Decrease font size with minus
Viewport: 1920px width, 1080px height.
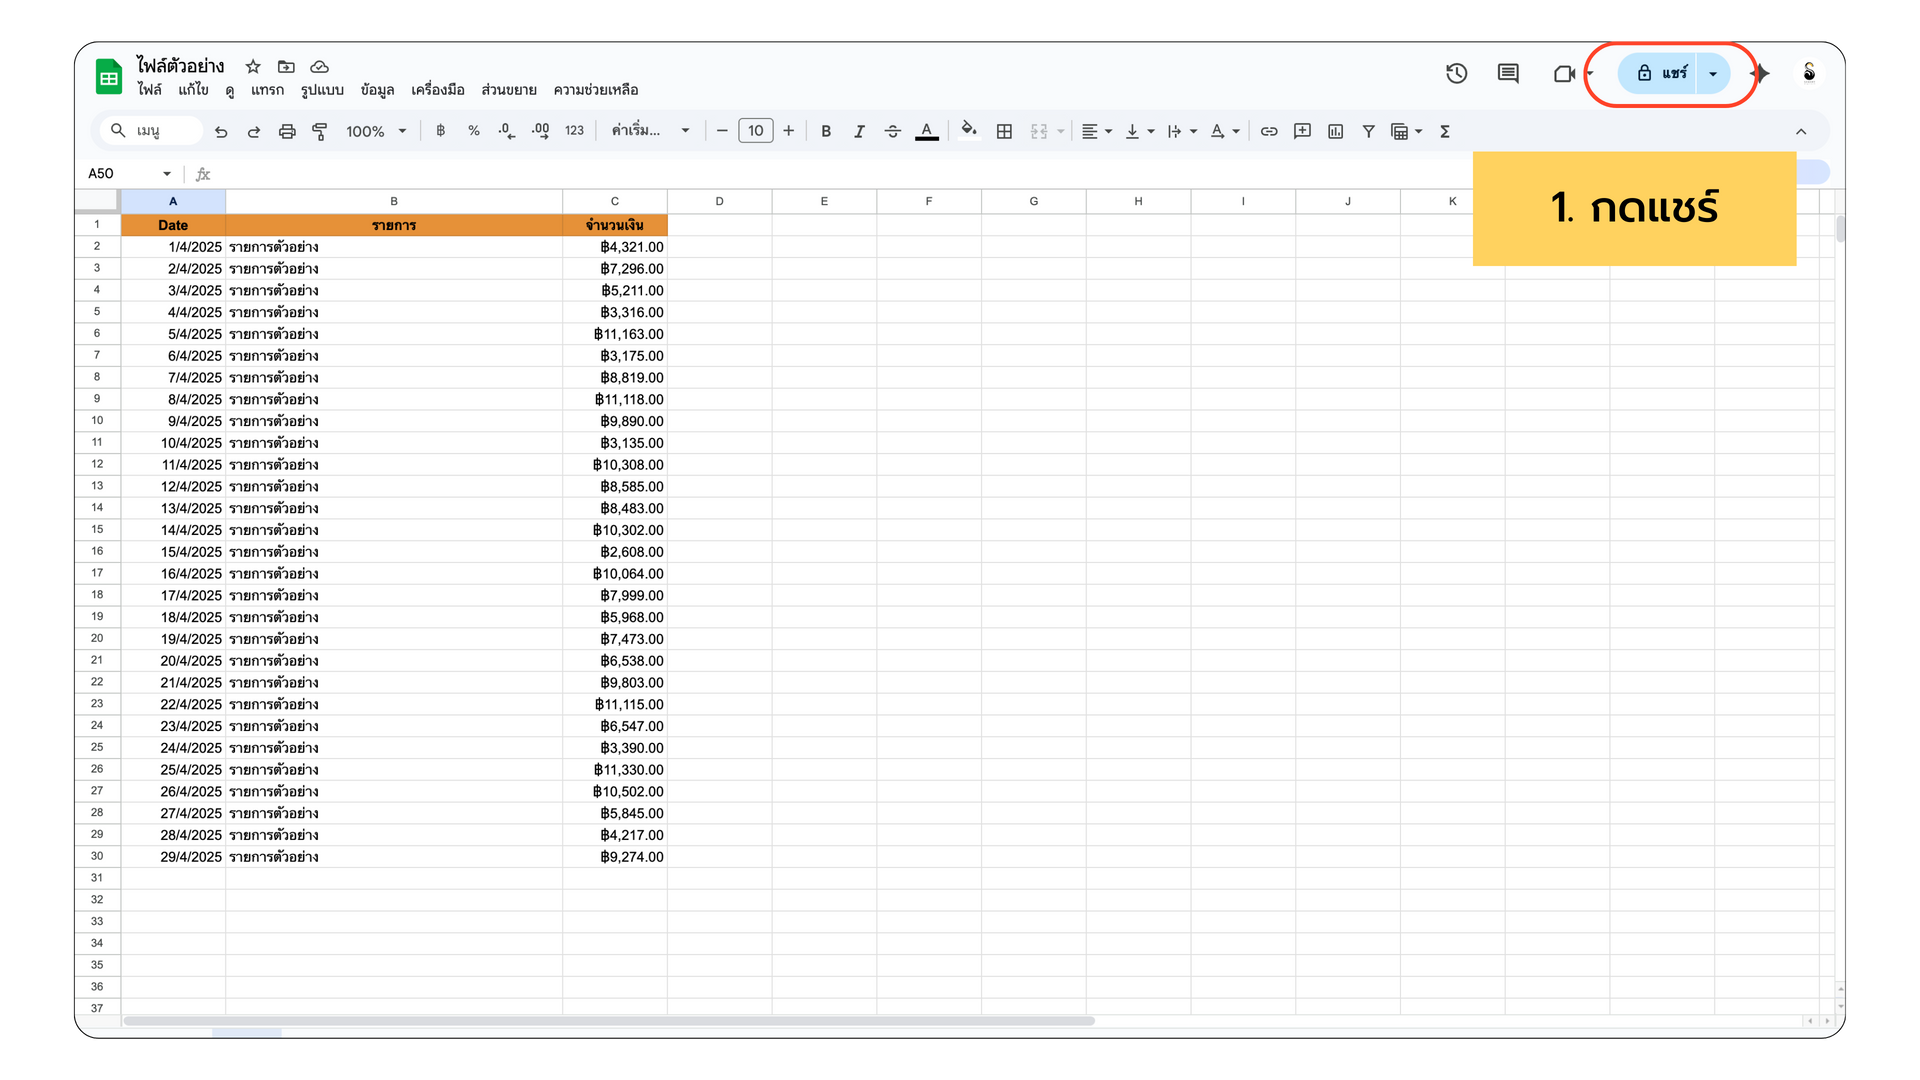[722, 131]
